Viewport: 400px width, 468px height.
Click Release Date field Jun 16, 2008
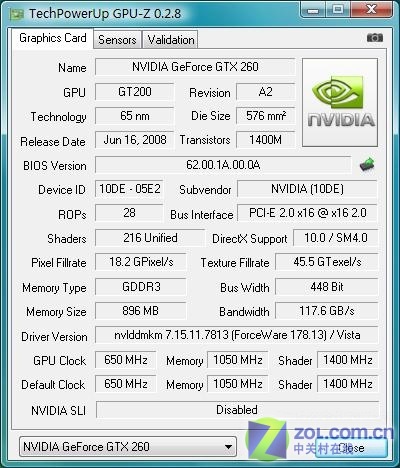[x=134, y=140]
